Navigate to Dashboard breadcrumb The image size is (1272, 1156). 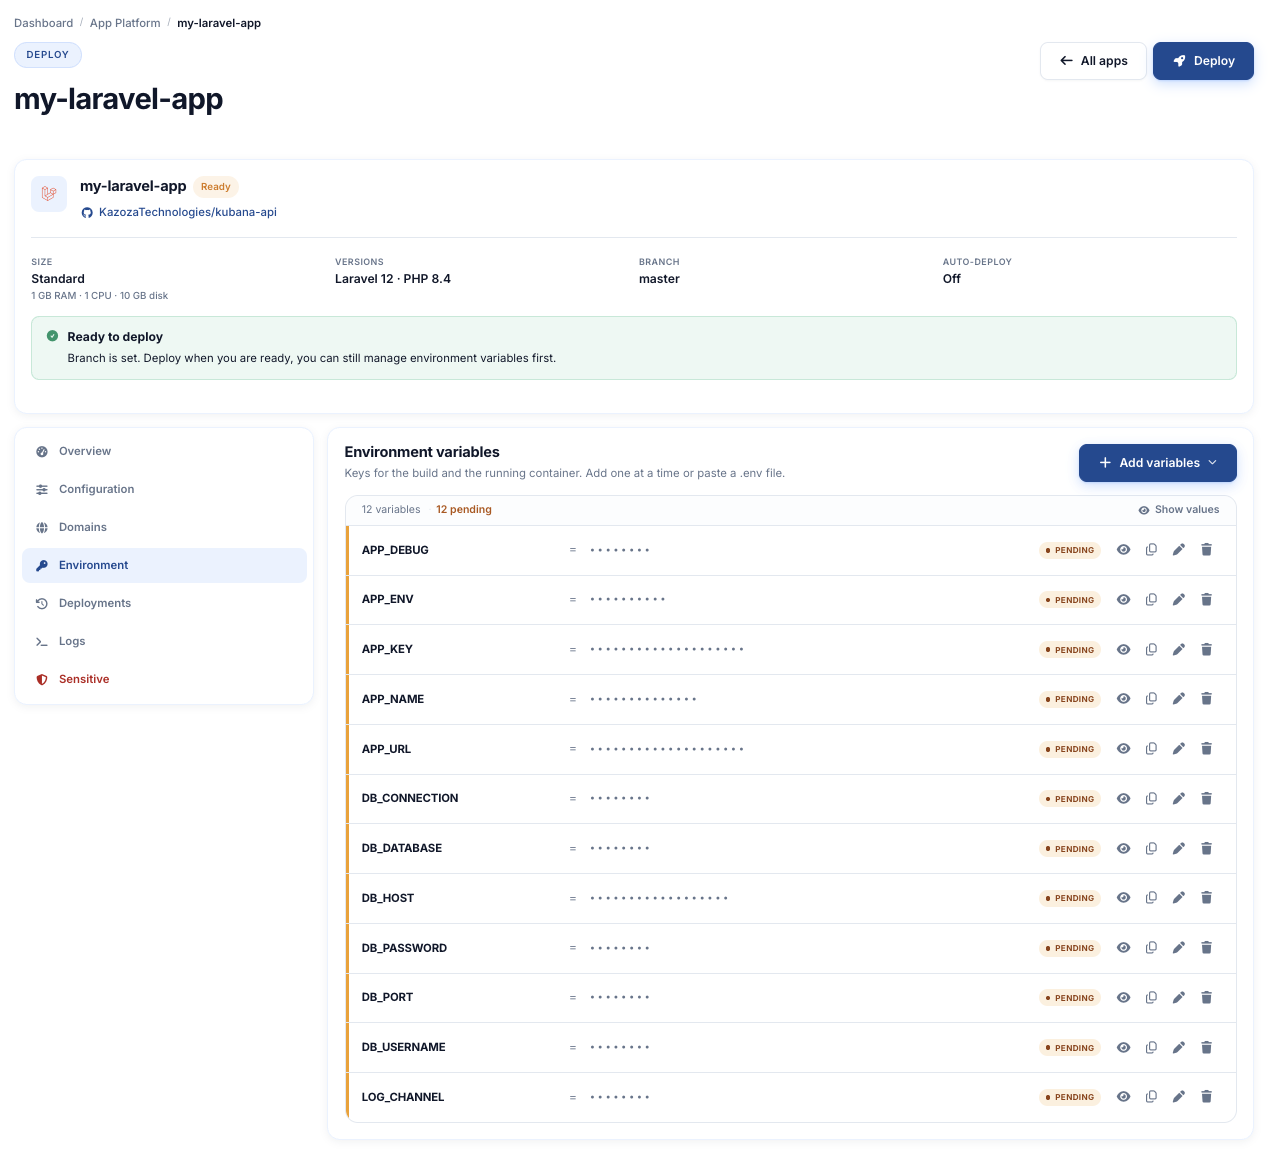tap(43, 23)
